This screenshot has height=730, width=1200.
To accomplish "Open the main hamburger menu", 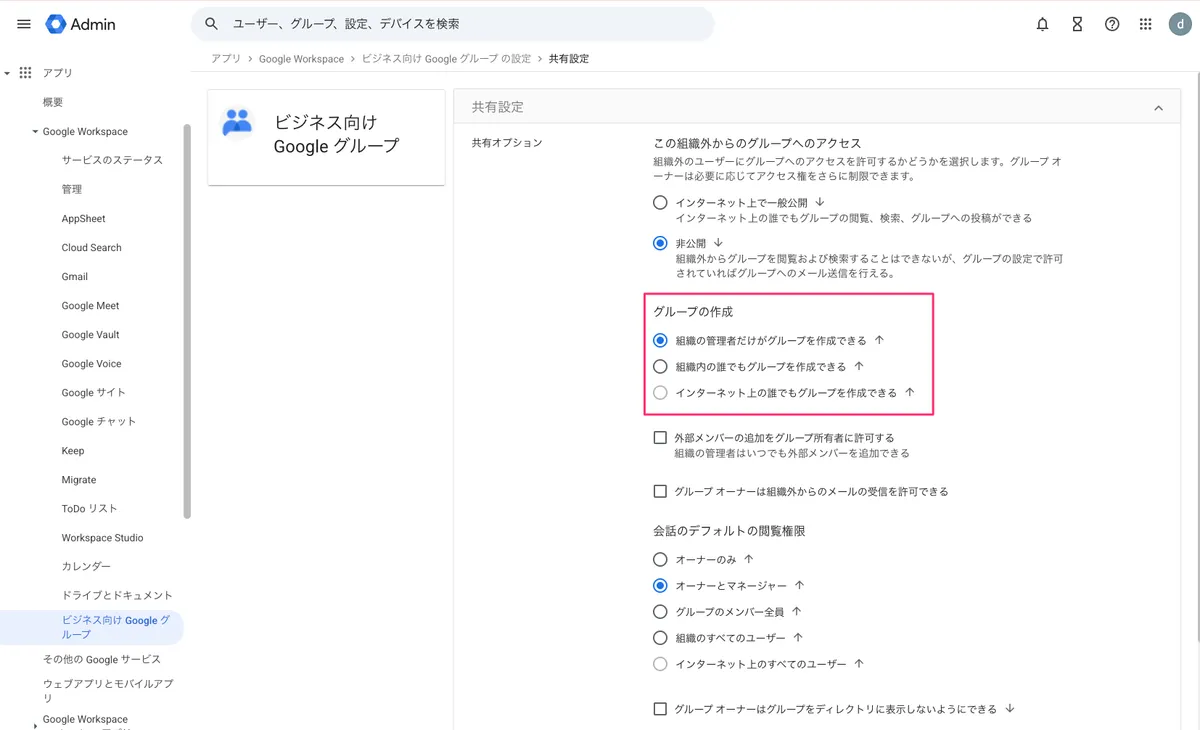I will tap(24, 24).
